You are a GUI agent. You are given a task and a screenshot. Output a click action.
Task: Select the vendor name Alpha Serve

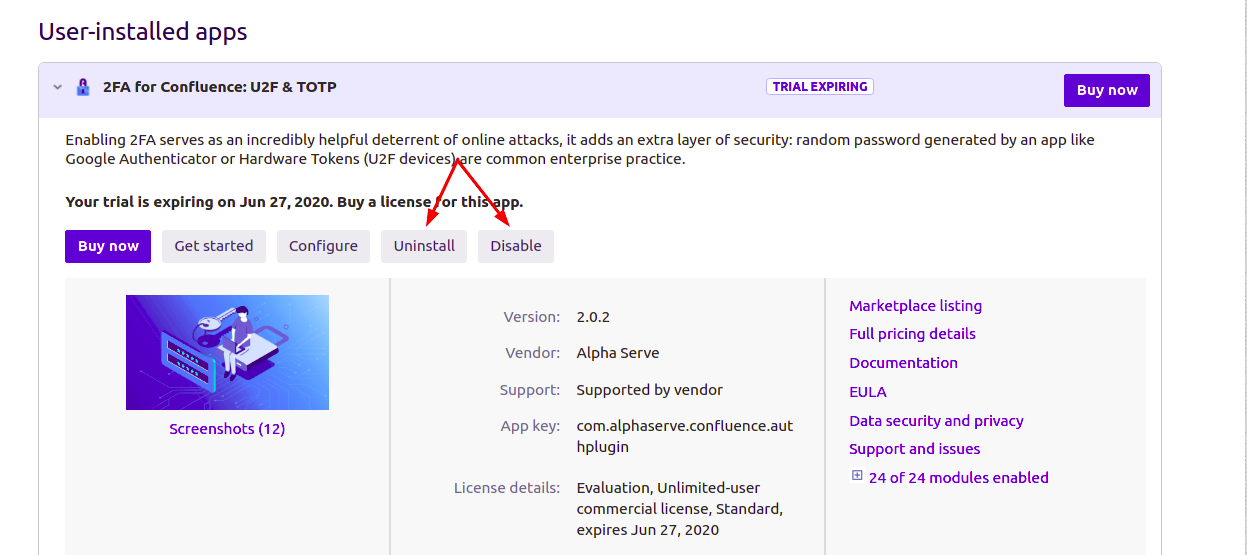pos(618,353)
